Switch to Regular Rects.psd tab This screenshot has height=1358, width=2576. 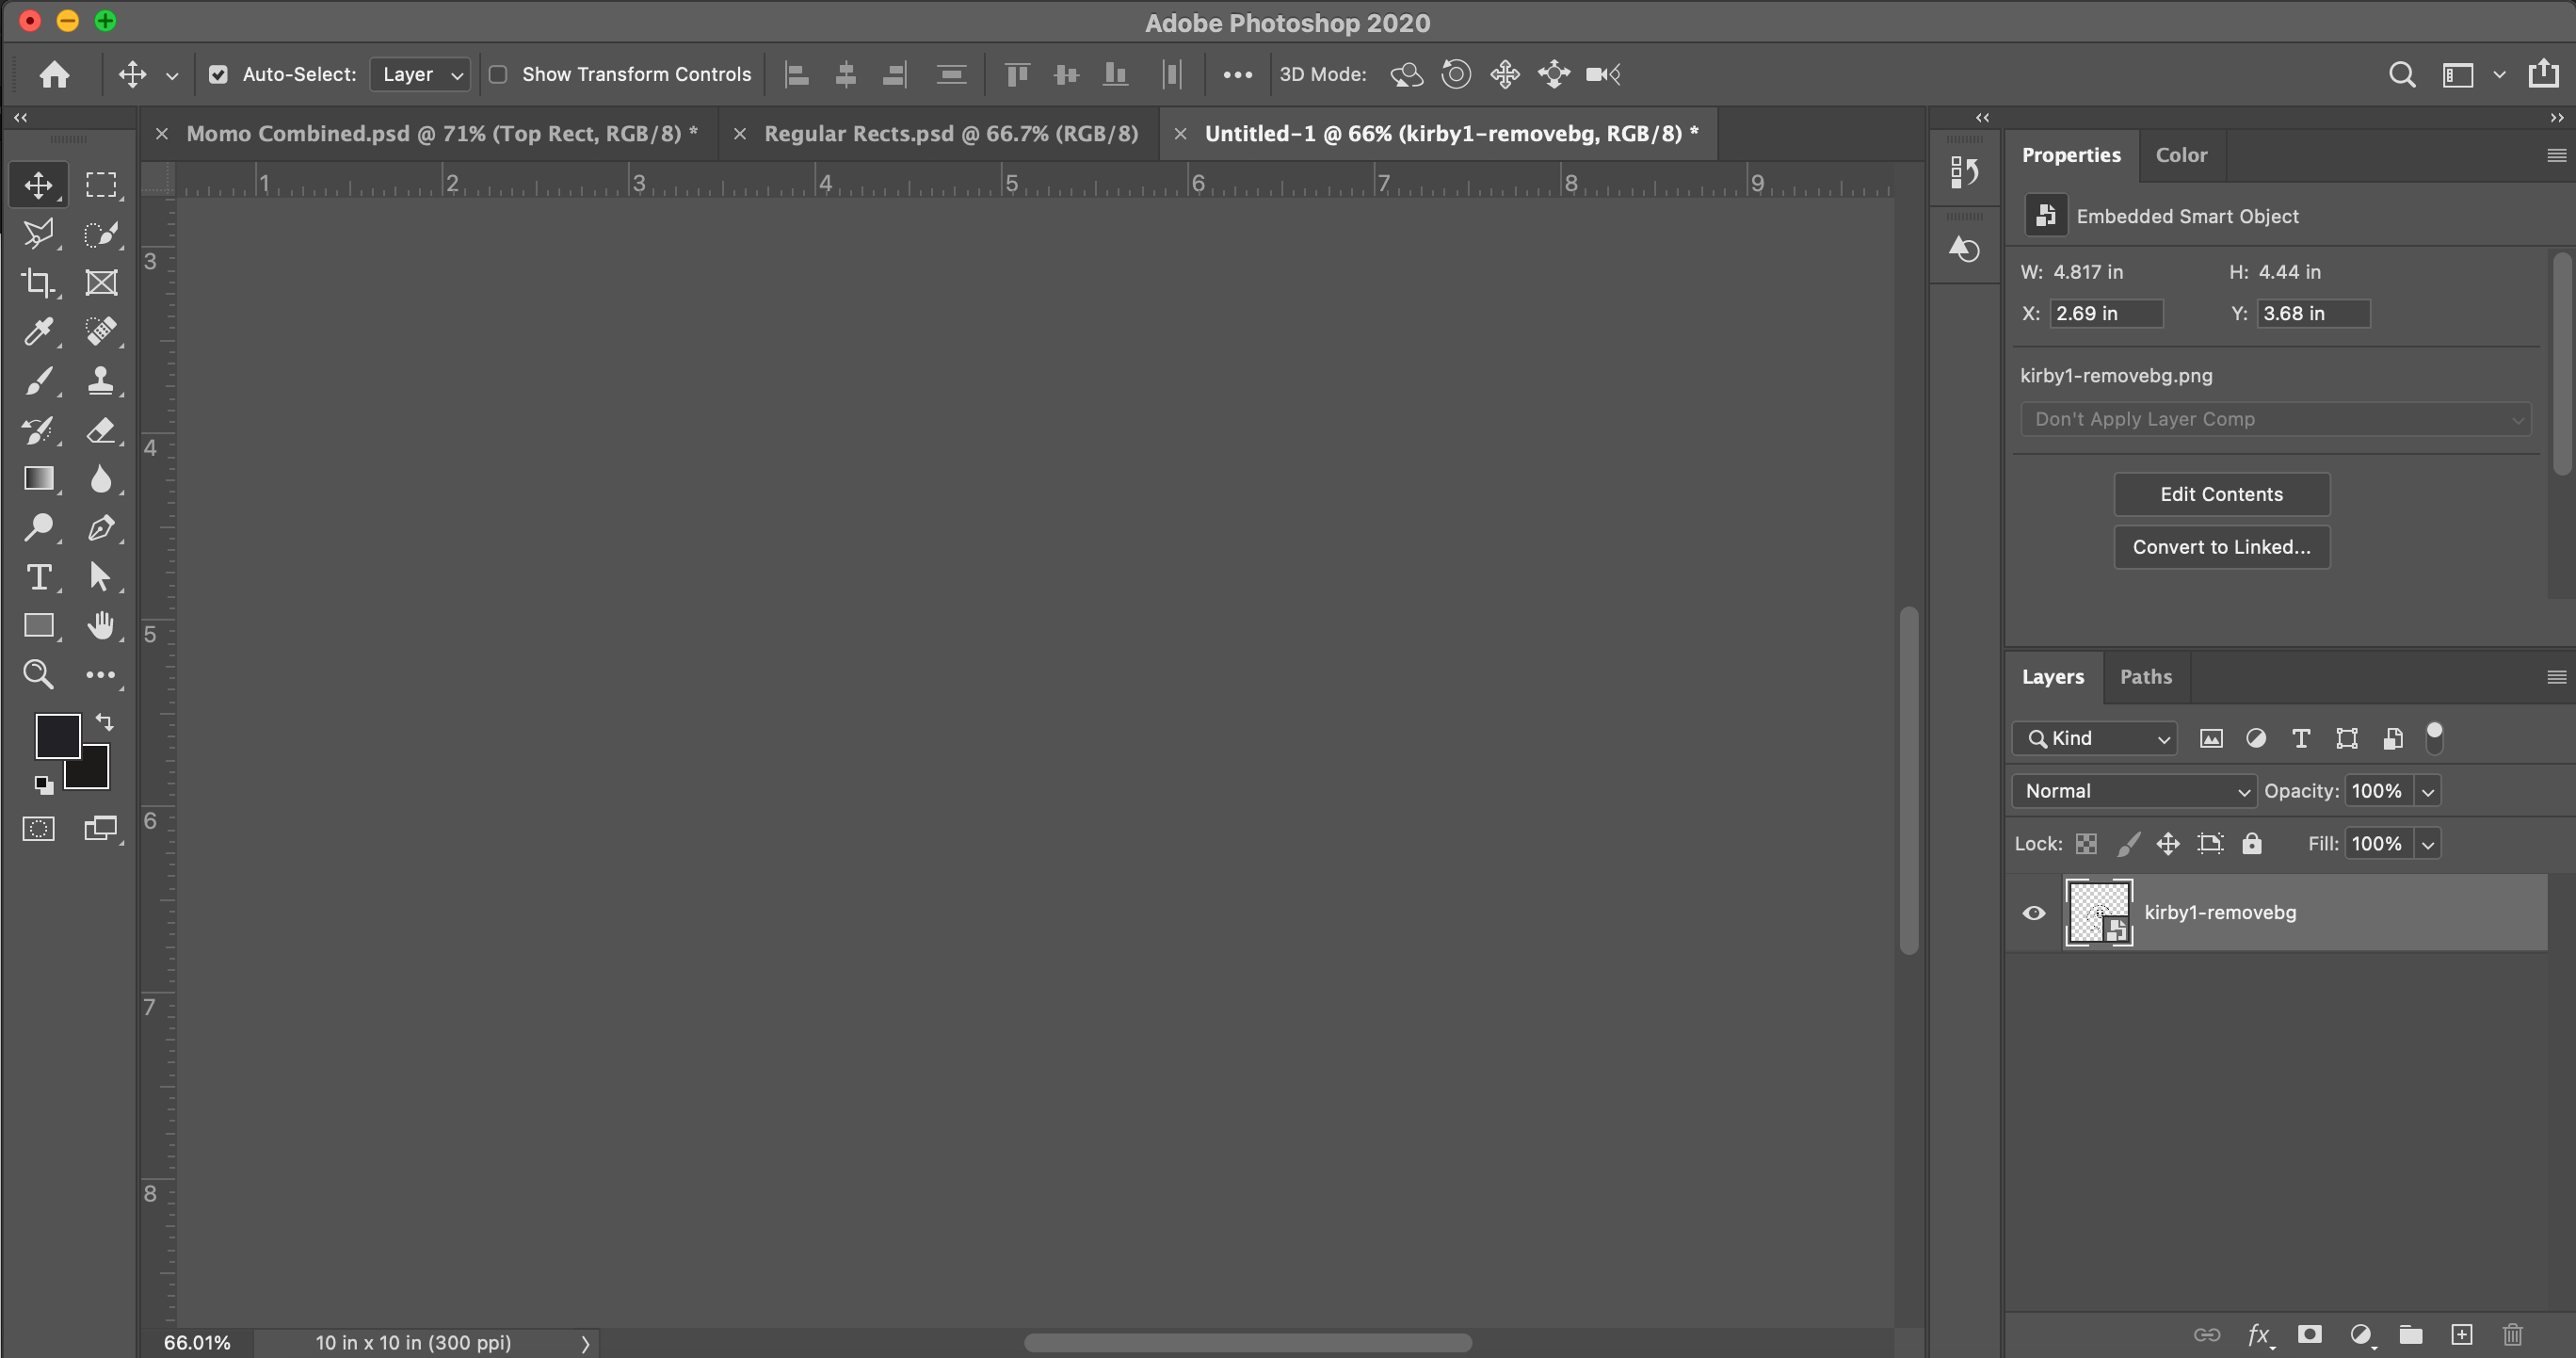click(x=950, y=134)
